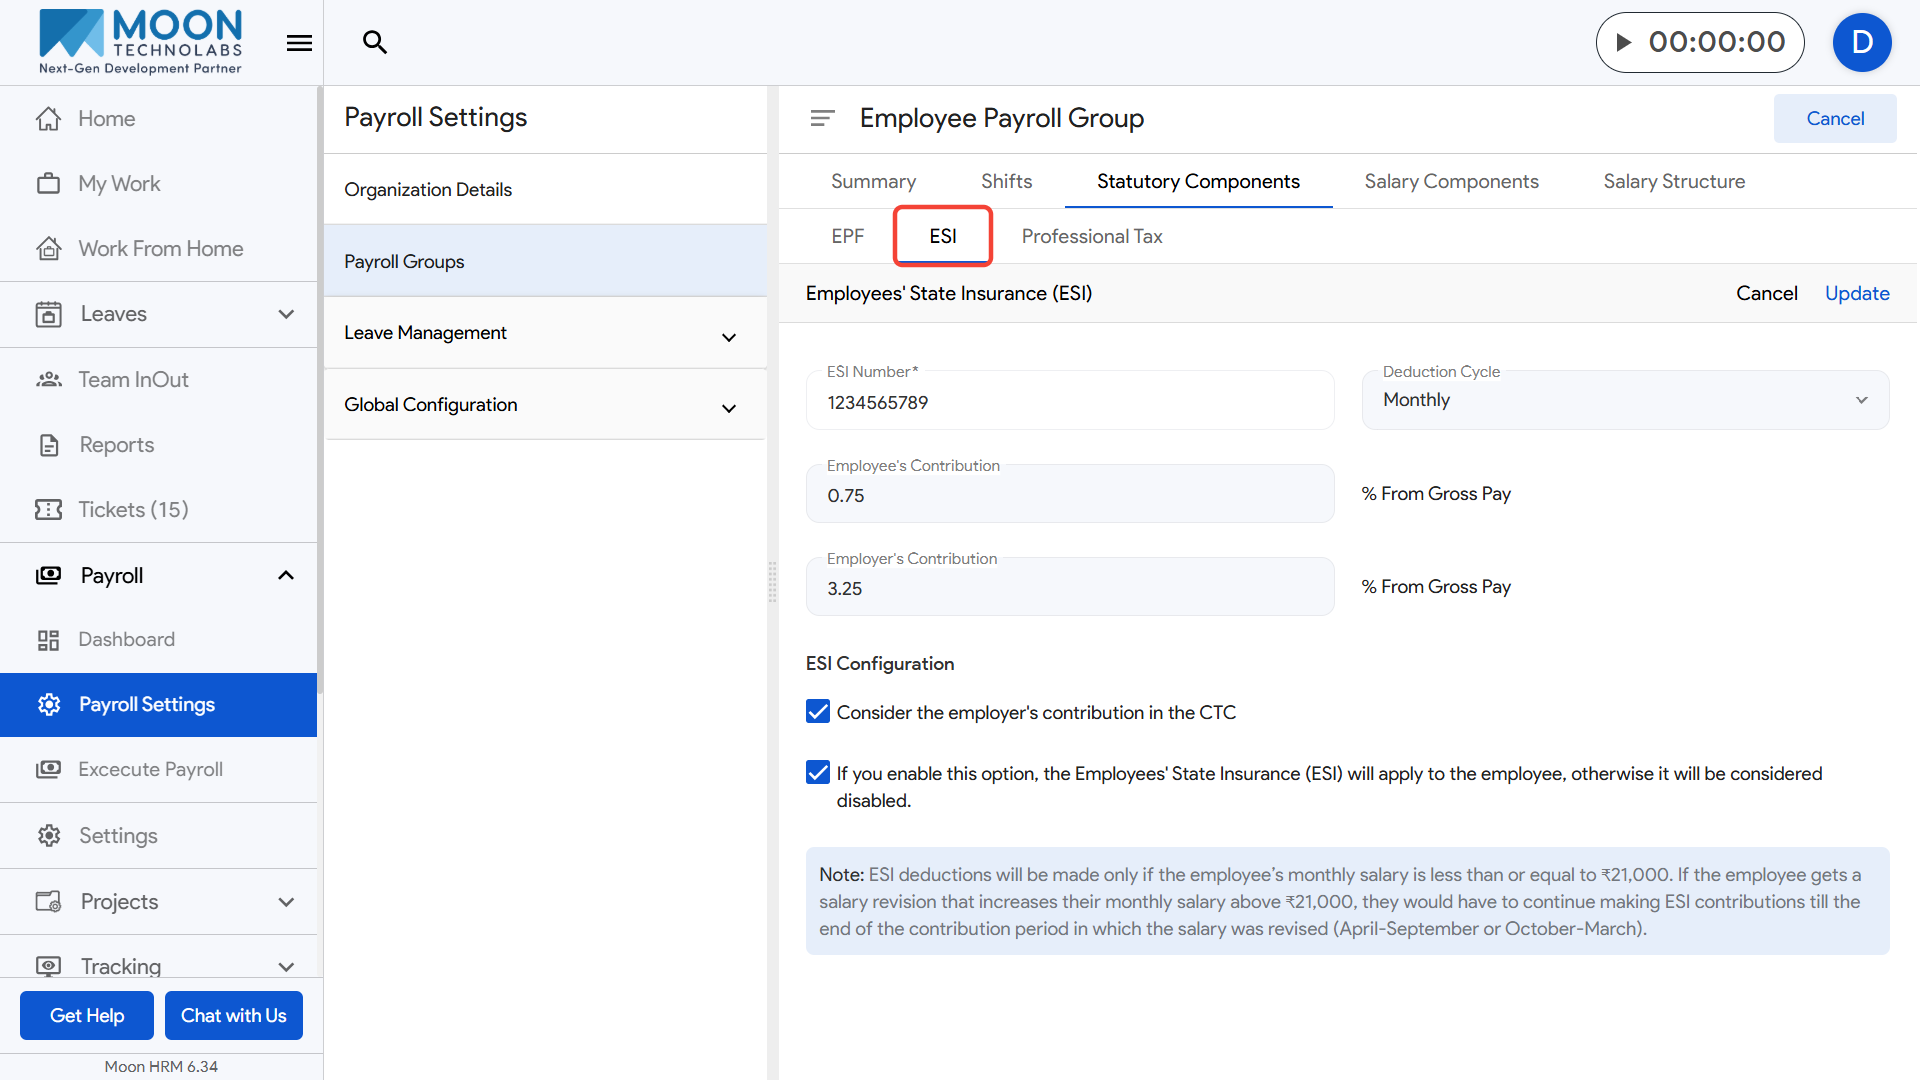
Task: Click the Update link
Action: point(1857,293)
